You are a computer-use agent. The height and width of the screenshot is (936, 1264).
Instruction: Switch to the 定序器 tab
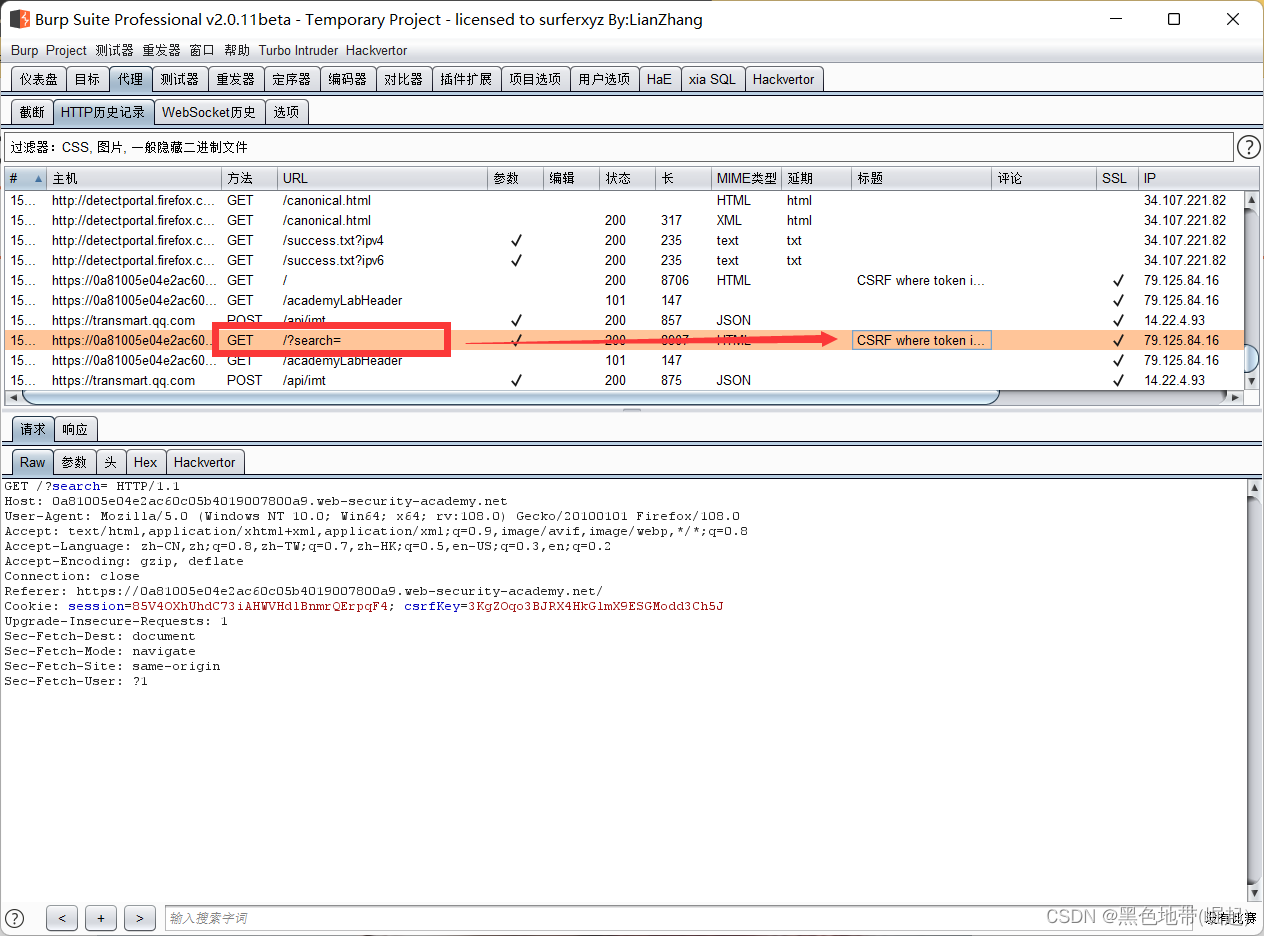click(x=292, y=79)
